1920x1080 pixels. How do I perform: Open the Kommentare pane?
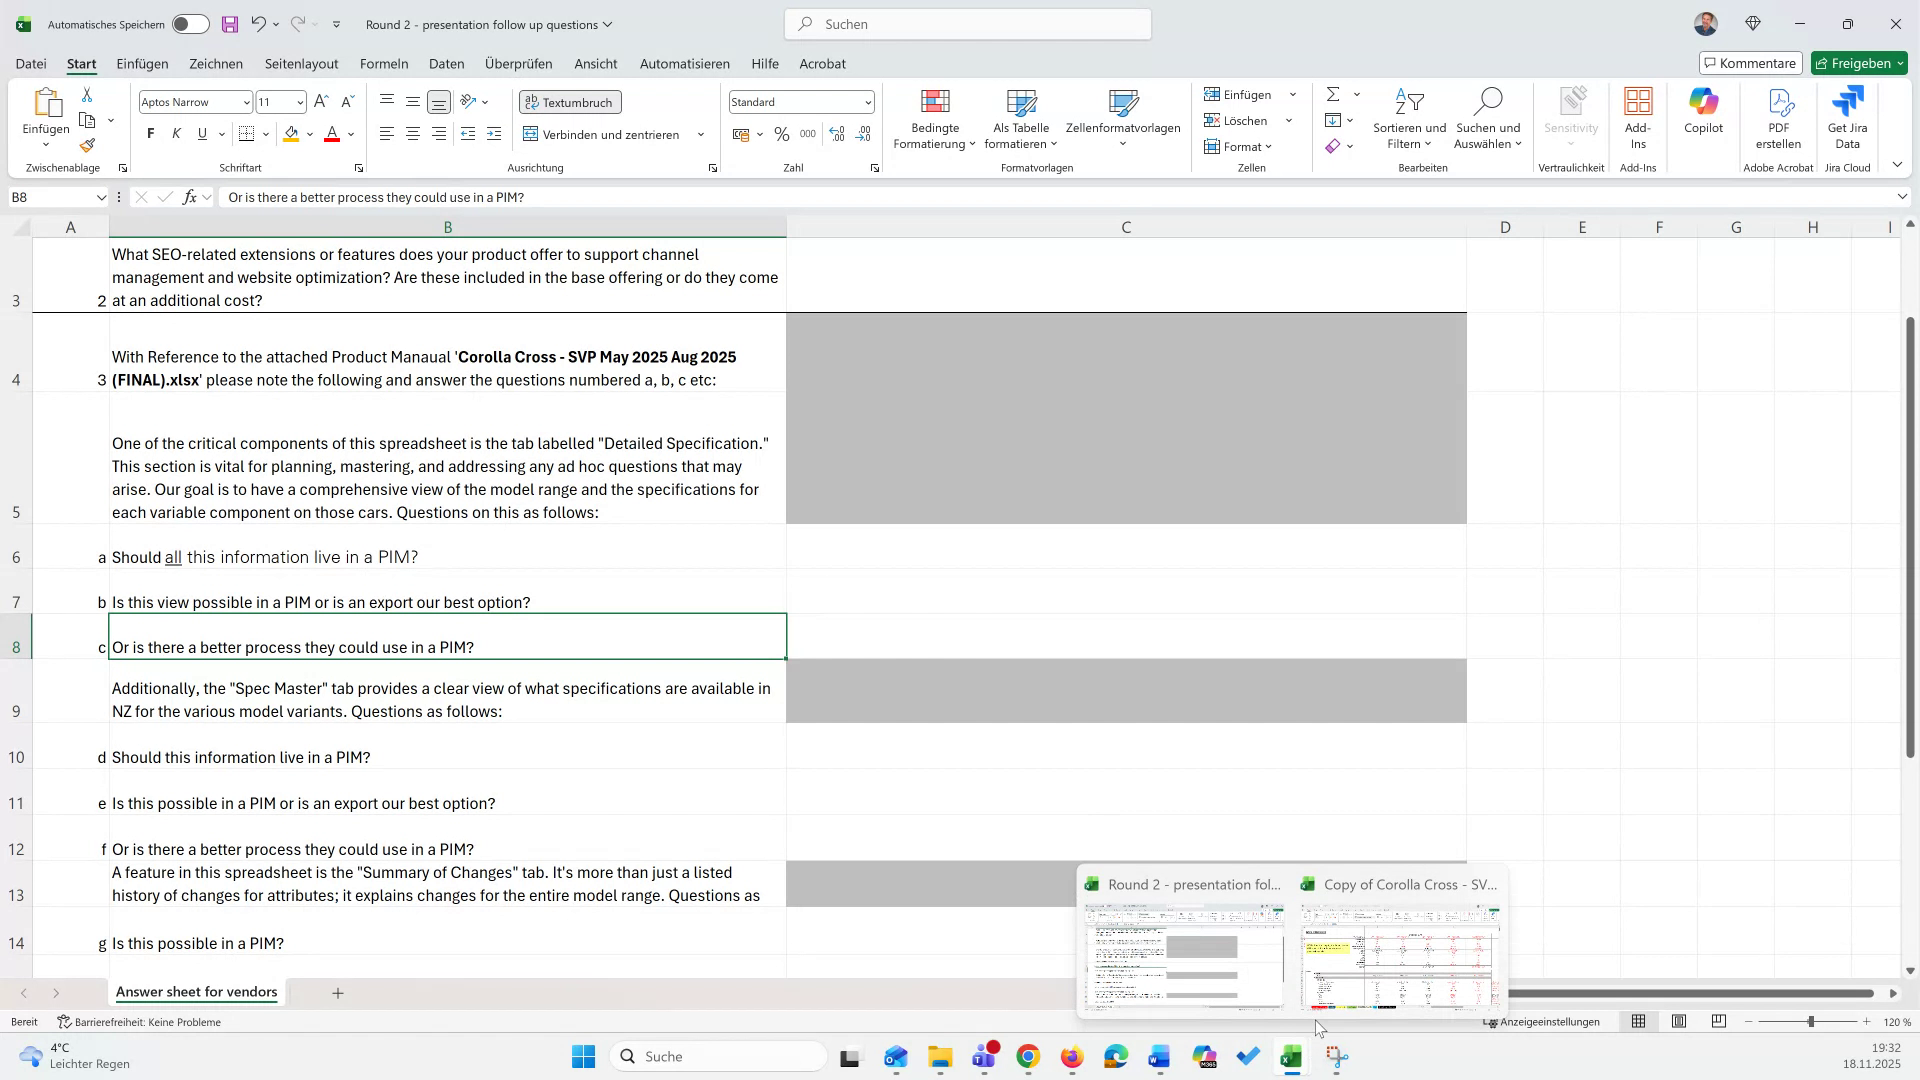coord(1750,62)
